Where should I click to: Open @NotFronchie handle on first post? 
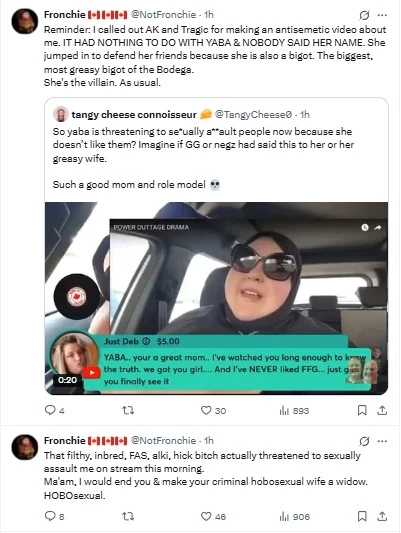pyautogui.click(x=163, y=15)
